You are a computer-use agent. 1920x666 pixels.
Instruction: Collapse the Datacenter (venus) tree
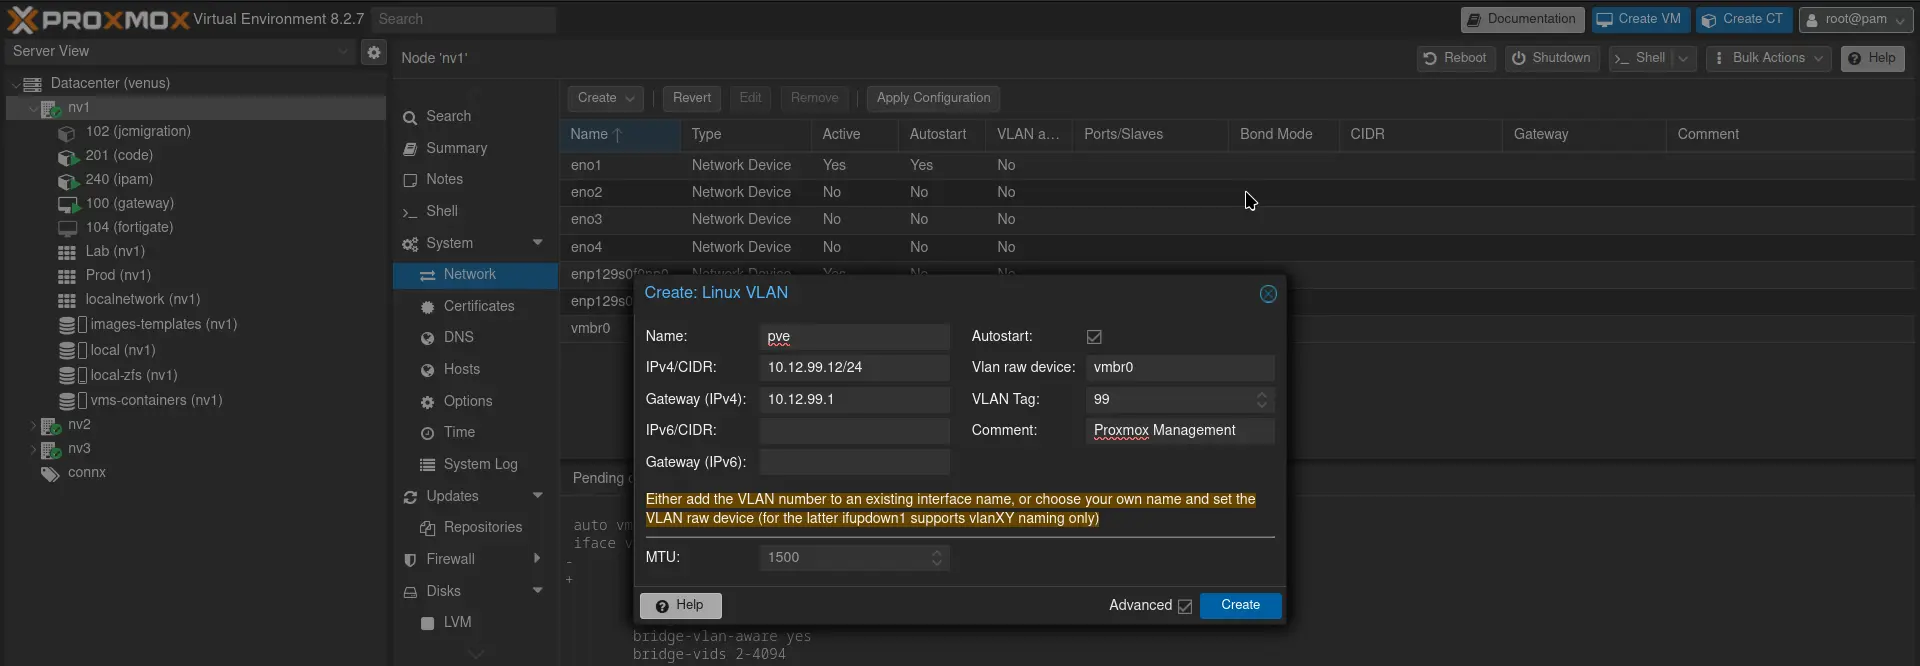click(x=16, y=84)
